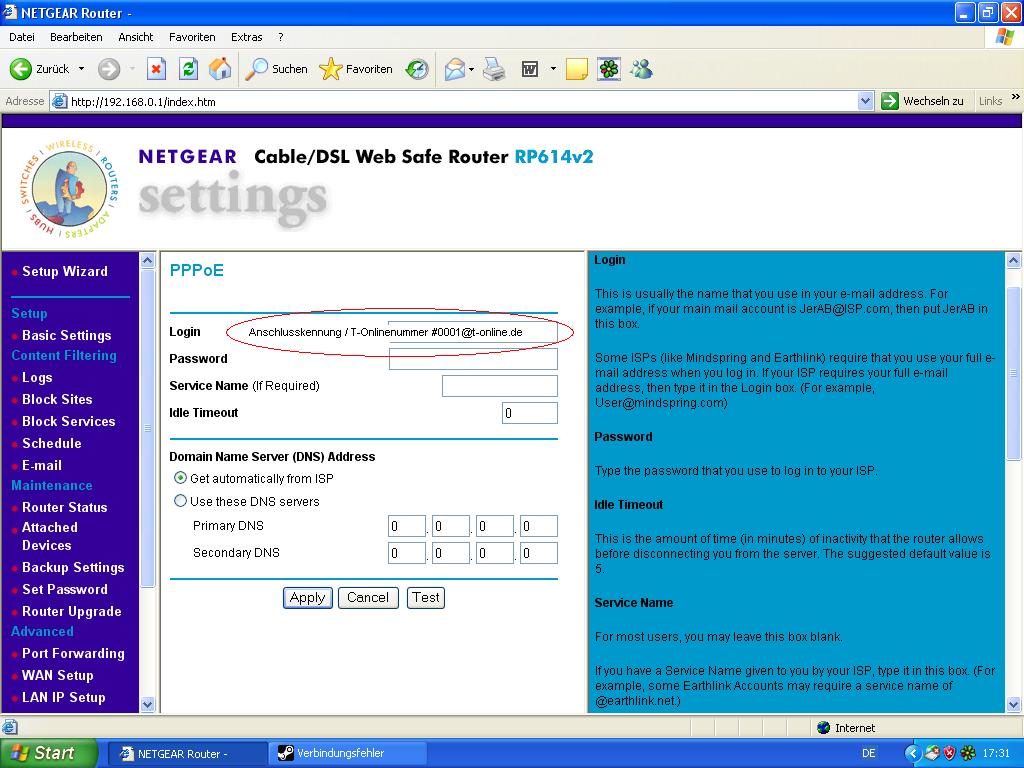Open Block Sites in sidebar
Viewport: 1024px width, 768px height.
(57, 399)
